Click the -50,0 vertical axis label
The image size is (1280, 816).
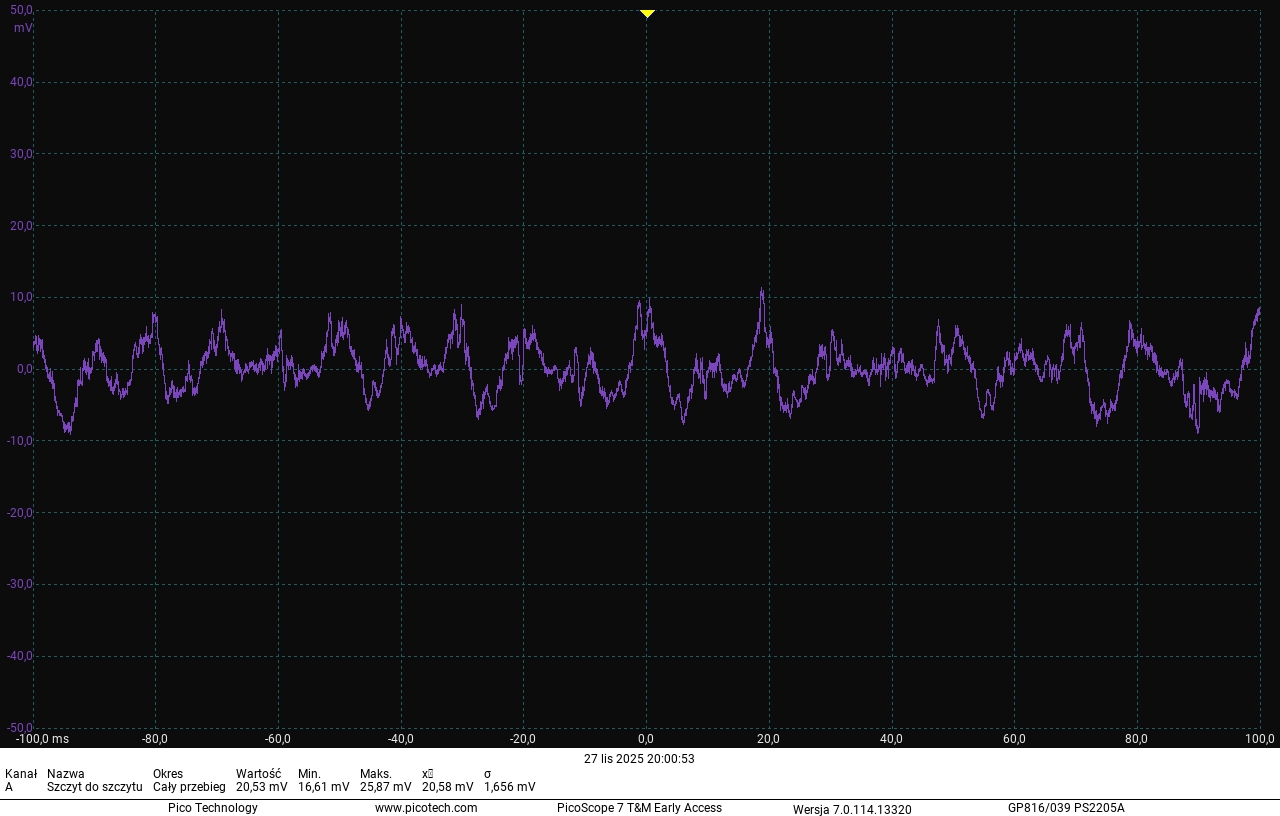20,727
